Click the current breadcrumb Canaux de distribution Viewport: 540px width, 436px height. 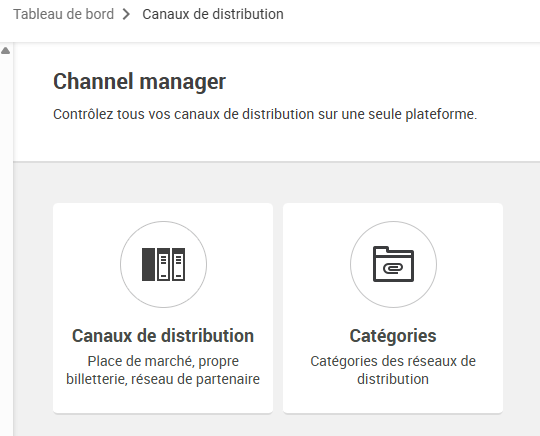pyautogui.click(x=213, y=14)
